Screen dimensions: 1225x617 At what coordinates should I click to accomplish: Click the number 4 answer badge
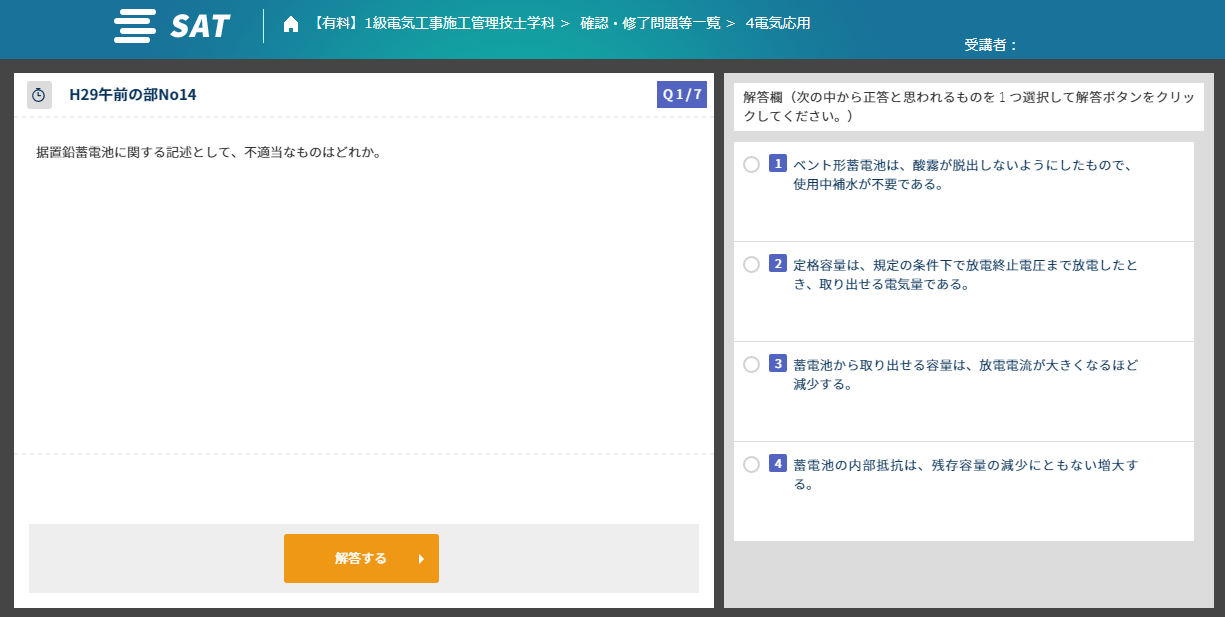pos(778,464)
